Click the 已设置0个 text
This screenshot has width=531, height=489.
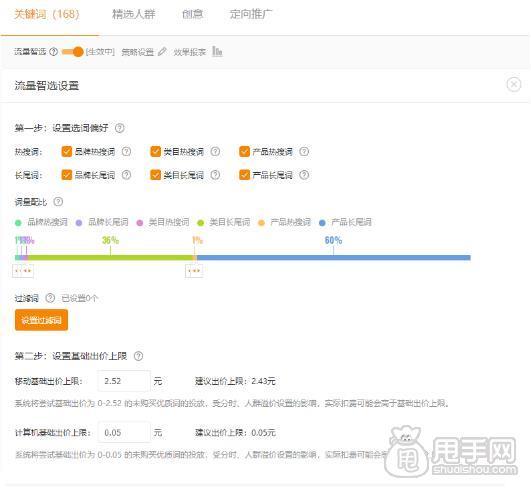pos(80,298)
